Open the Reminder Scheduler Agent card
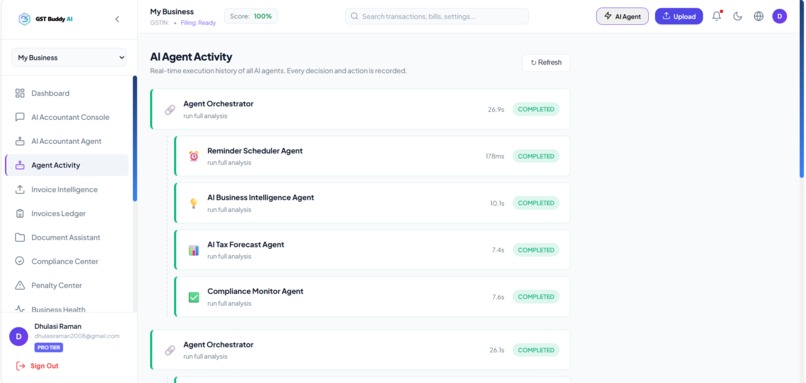 (373, 156)
